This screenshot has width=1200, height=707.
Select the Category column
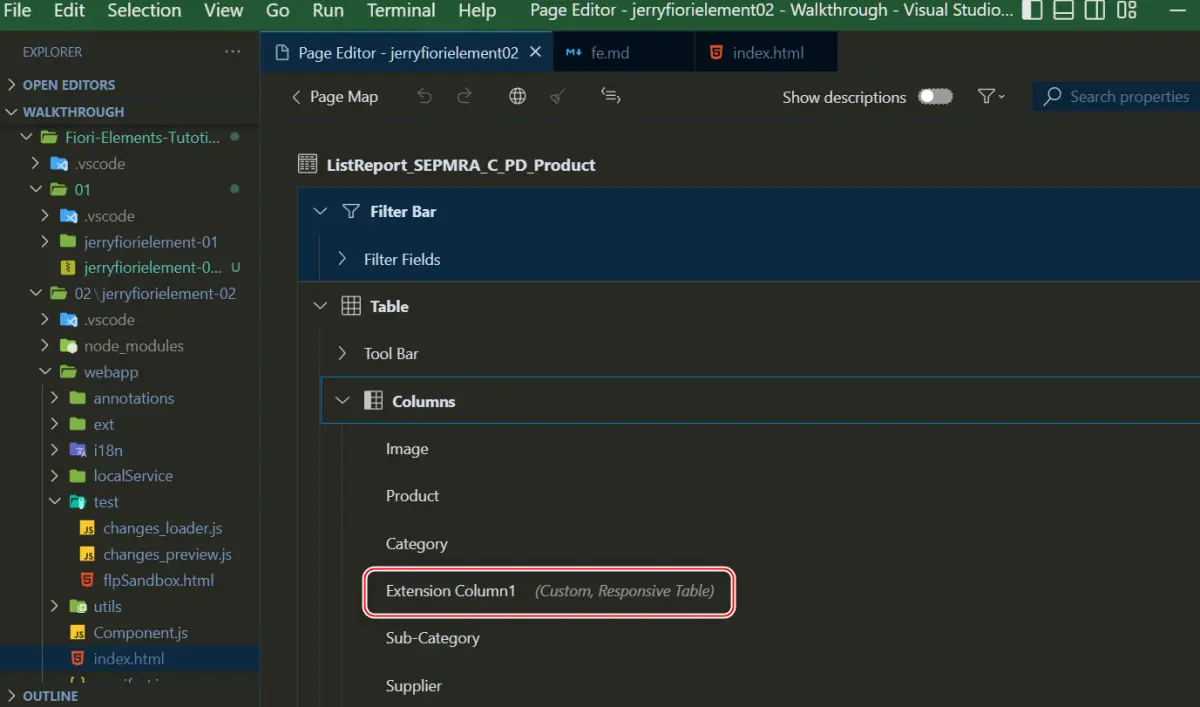point(416,544)
